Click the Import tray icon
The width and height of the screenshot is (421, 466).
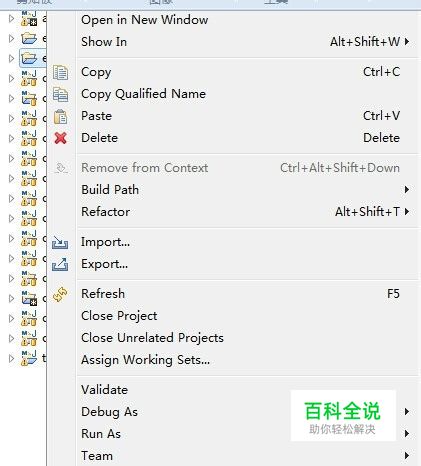point(60,242)
